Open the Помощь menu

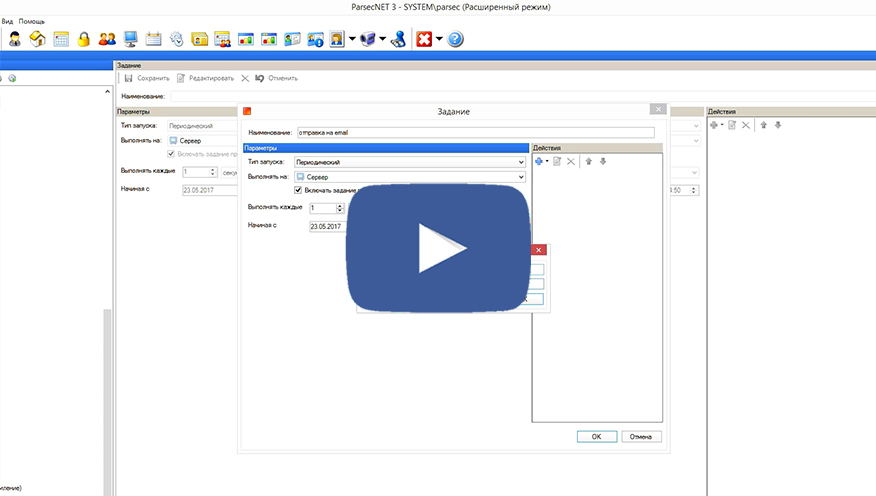31,21
